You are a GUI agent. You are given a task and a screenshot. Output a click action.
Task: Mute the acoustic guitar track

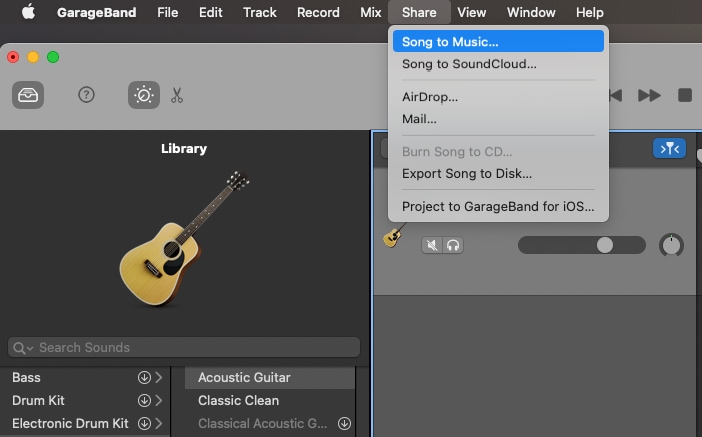[x=432, y=245]
